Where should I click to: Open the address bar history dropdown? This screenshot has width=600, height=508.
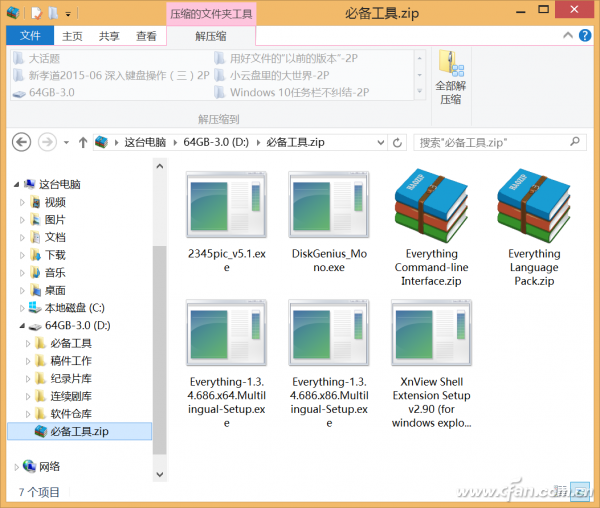(380, 143)
